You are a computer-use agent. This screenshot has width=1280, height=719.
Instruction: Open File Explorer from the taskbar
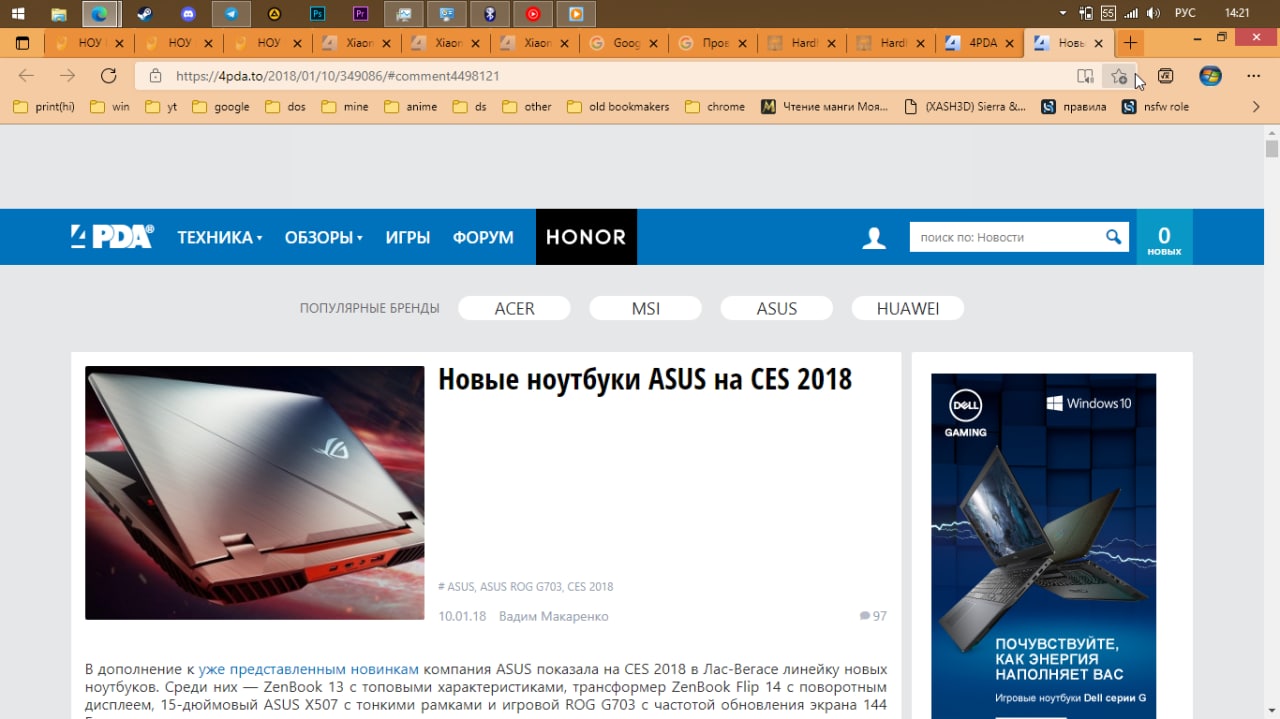(x=58, y=14)
